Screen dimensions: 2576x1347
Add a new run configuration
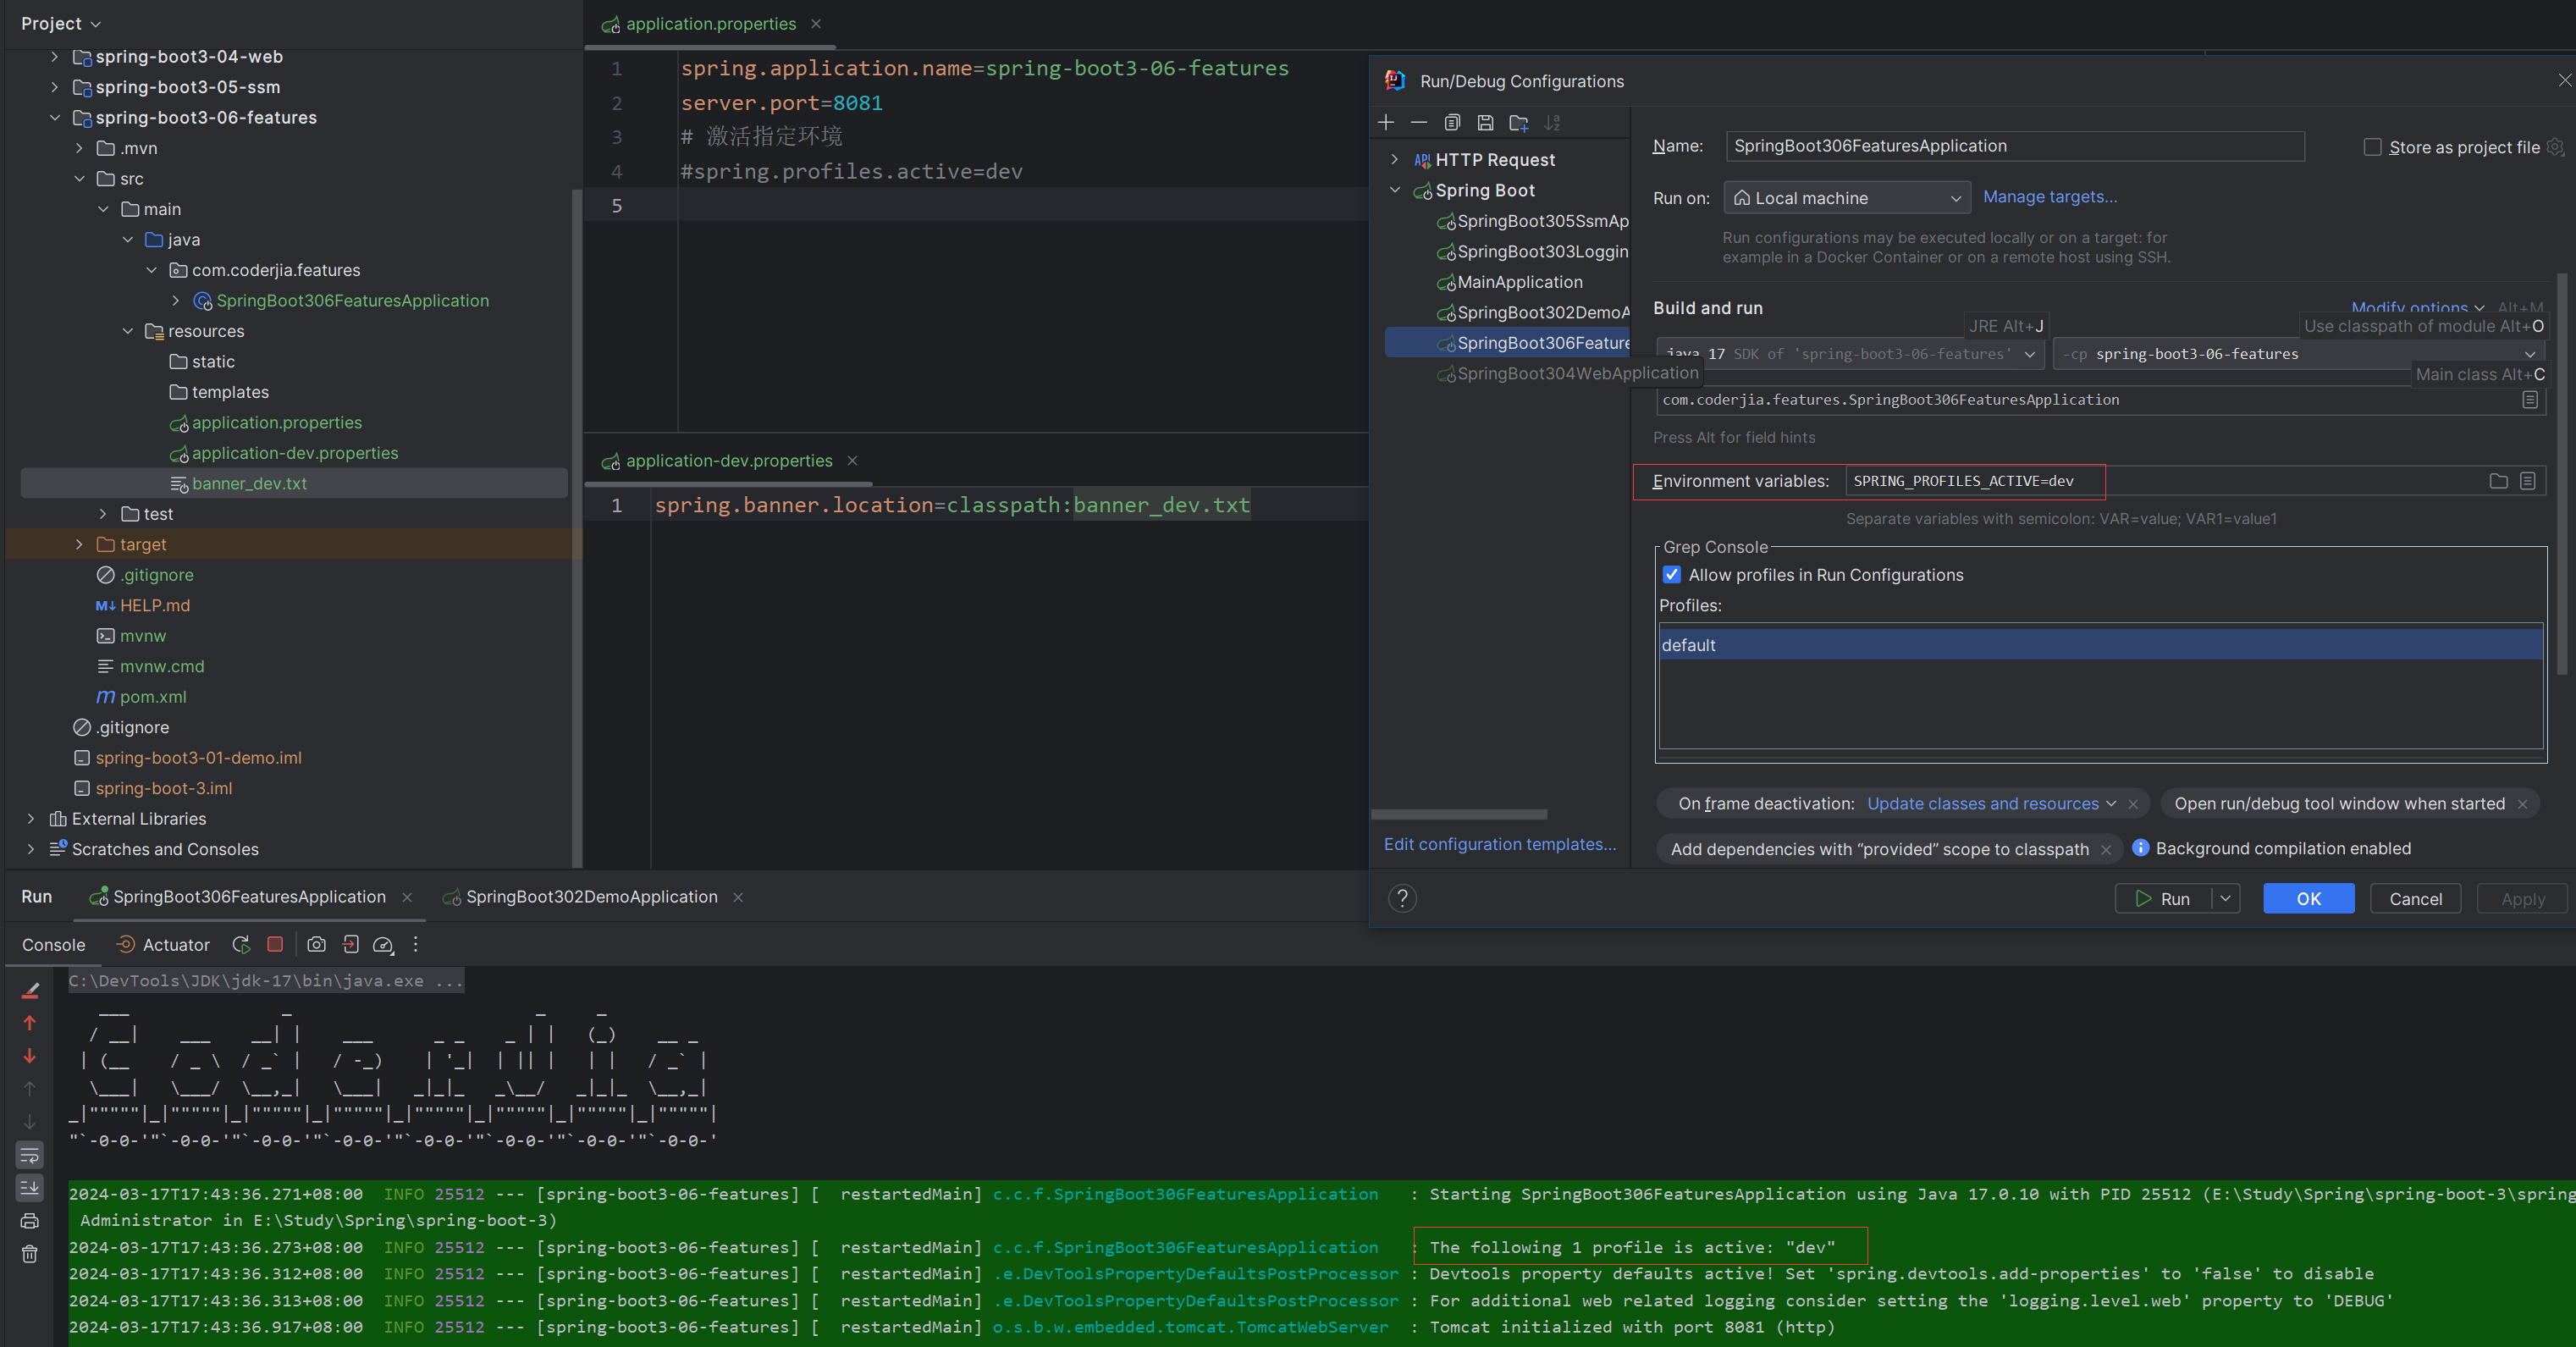(1386, 122)
